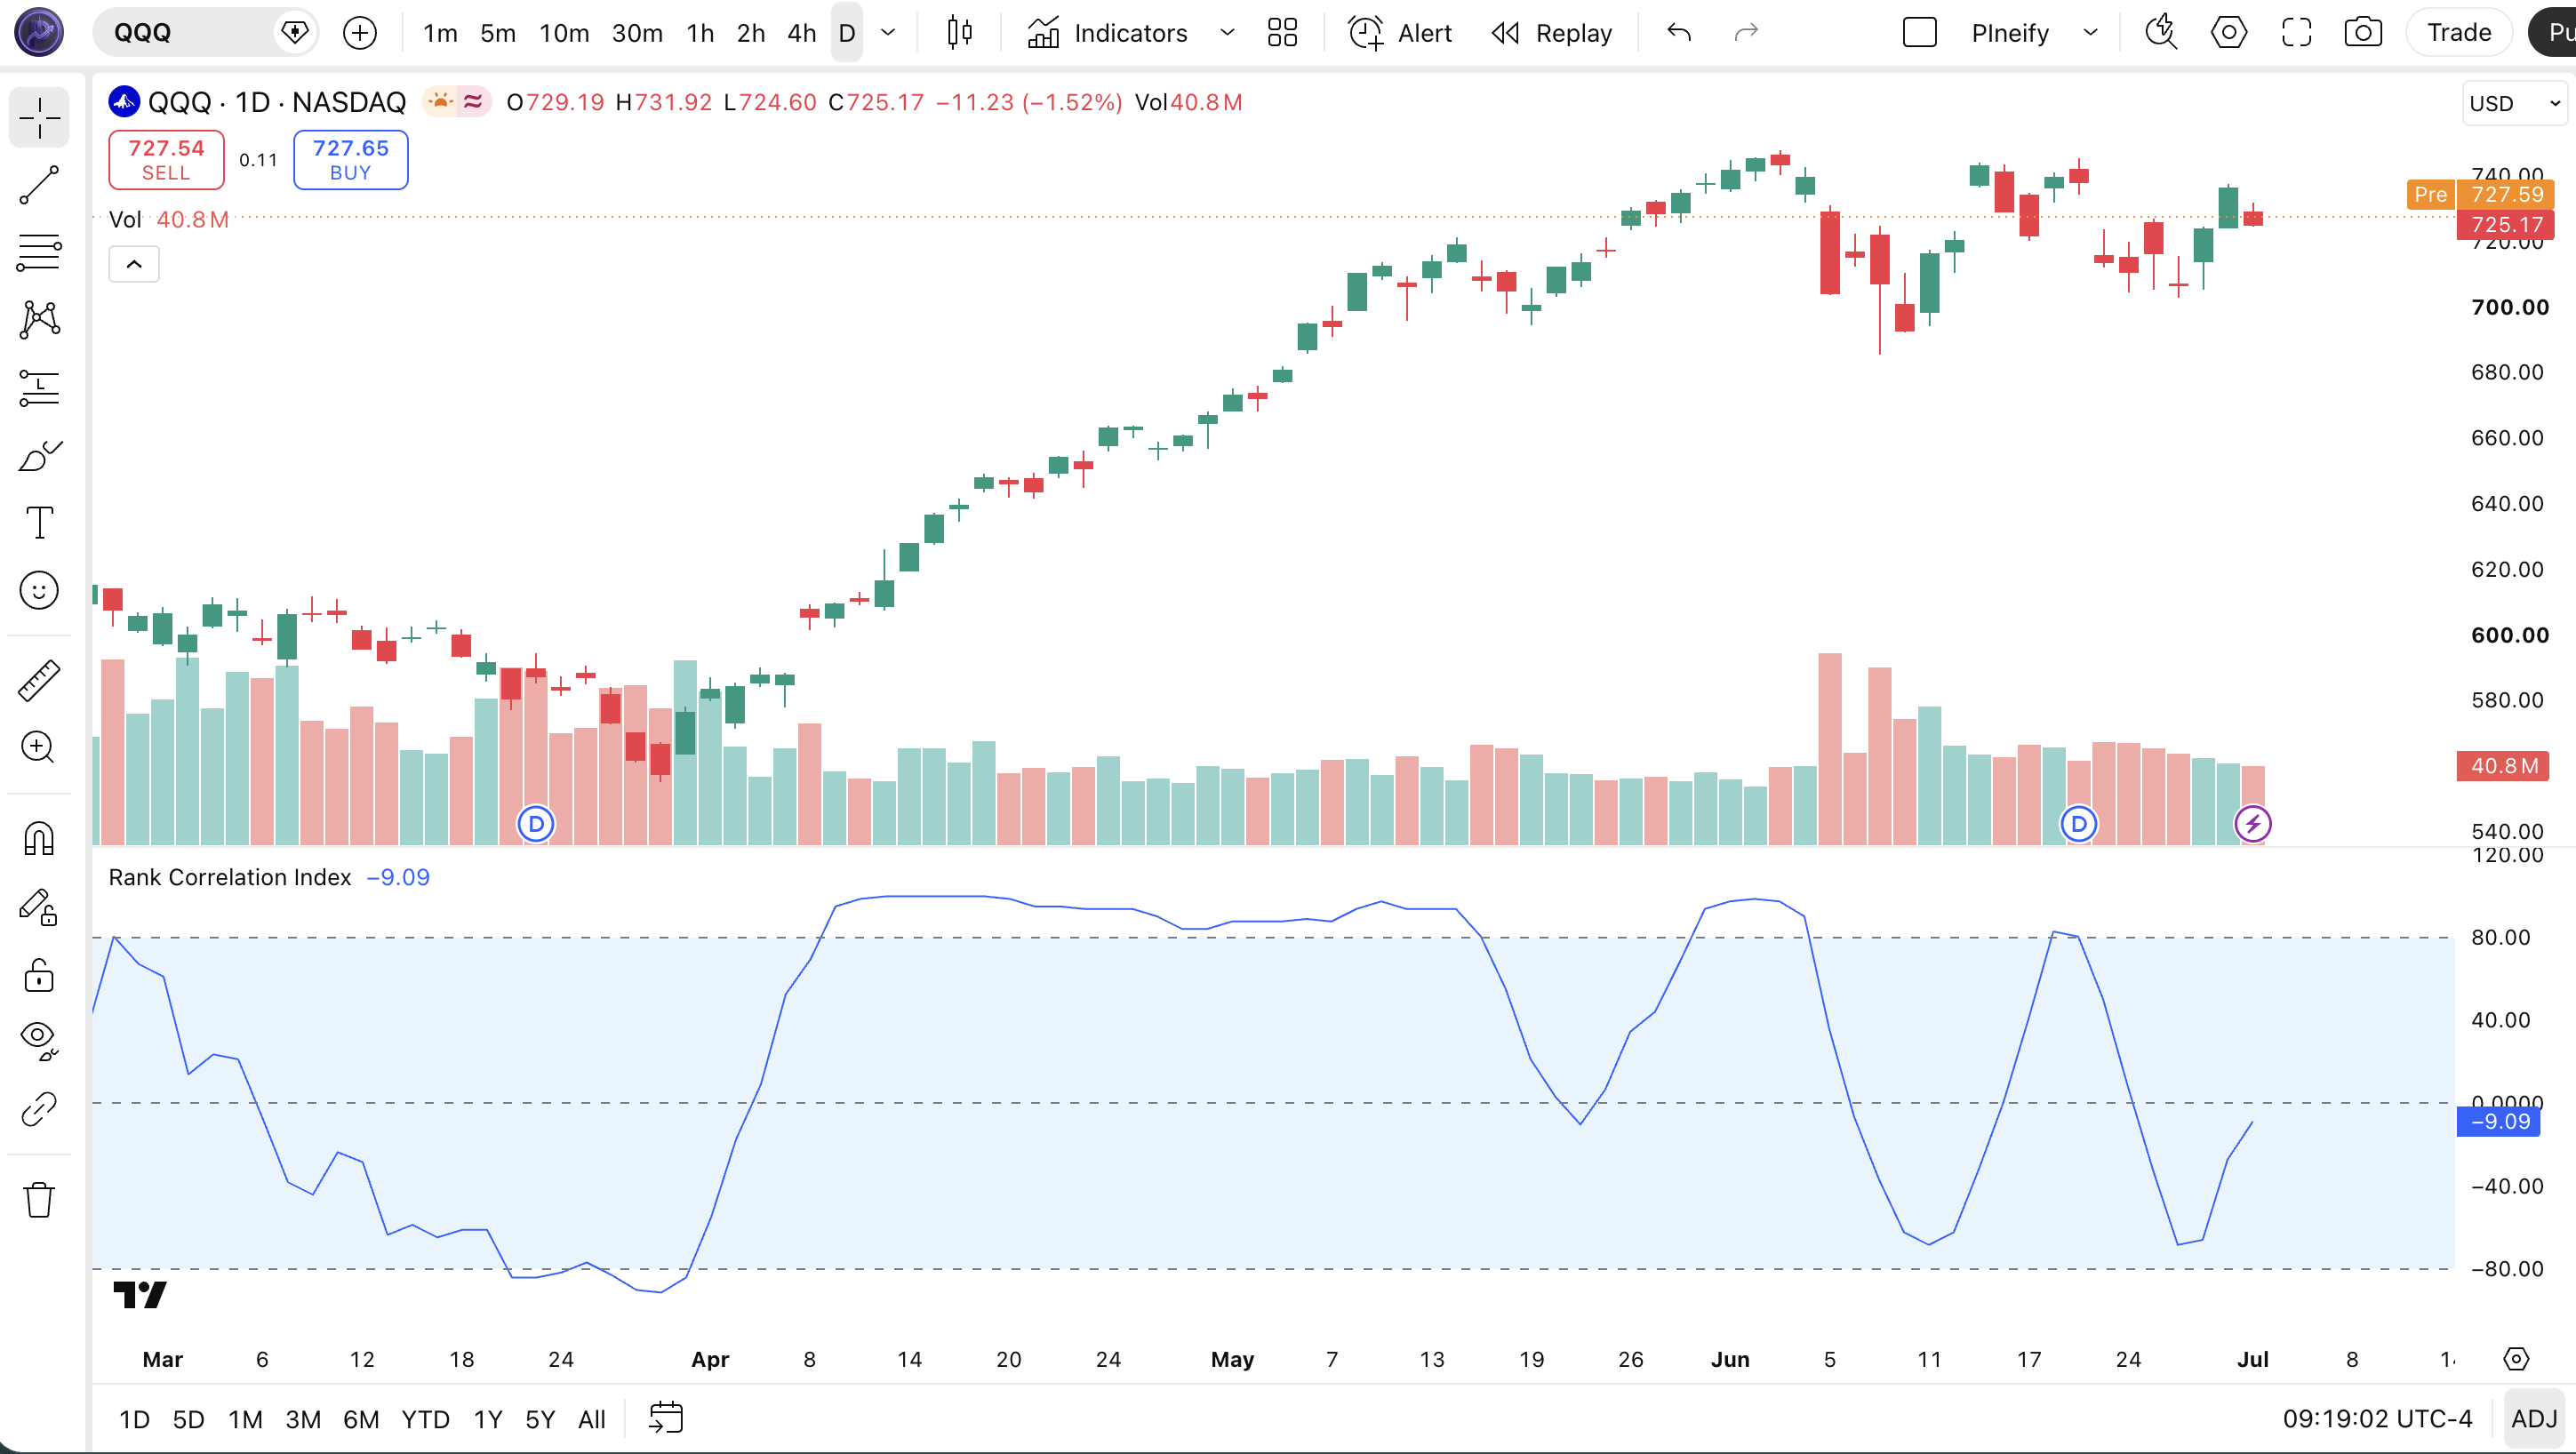The image size is (2576, 1454).
Task: Open the USD currency dropdown
Action: [x=2514, y=103]
